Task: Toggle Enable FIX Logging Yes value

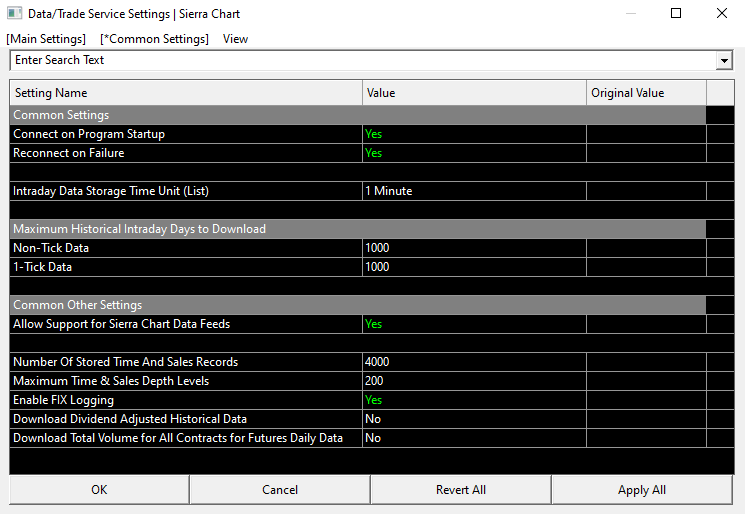Action: point(474,400)
